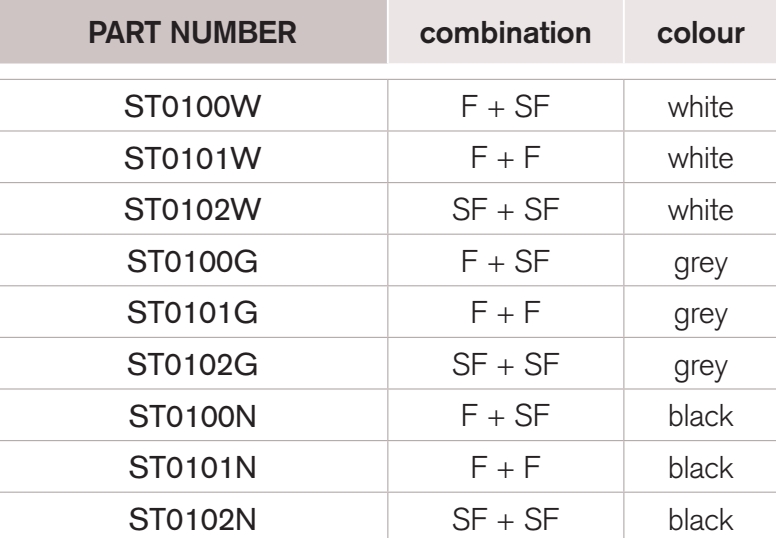Click the white colour cell for ST0102W
This screenshot has width=776, height=538.
701,209
